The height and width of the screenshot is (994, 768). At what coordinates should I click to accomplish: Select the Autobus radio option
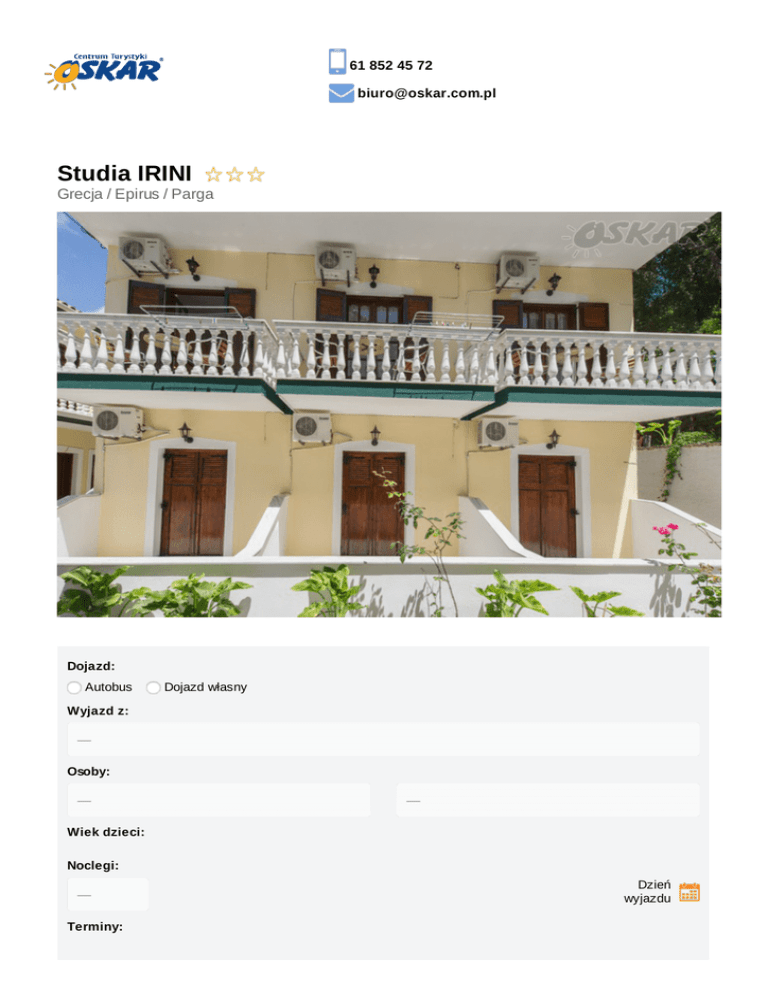point(74,687)
